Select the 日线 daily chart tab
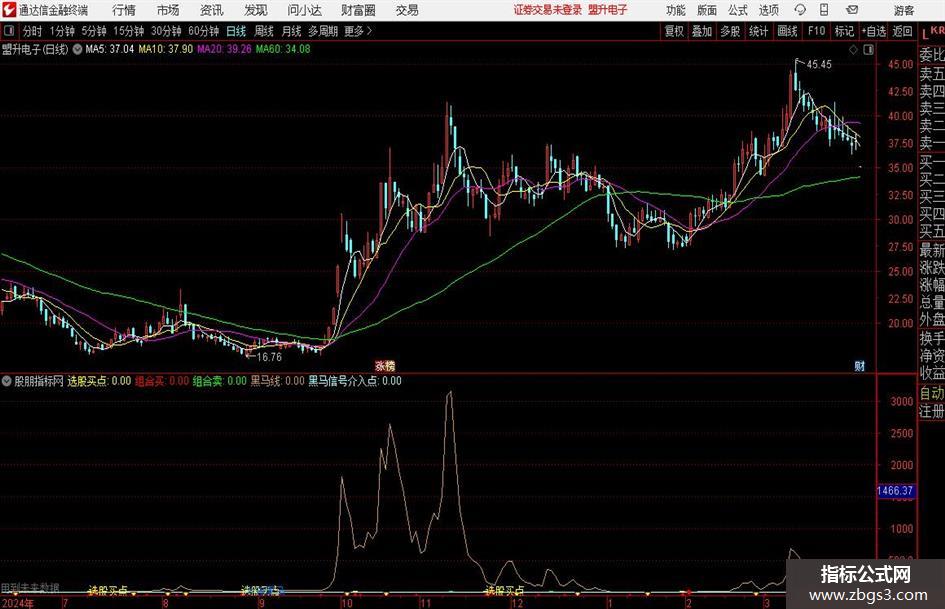The width and height of the screenshot is (945, 609). [236, 31]
